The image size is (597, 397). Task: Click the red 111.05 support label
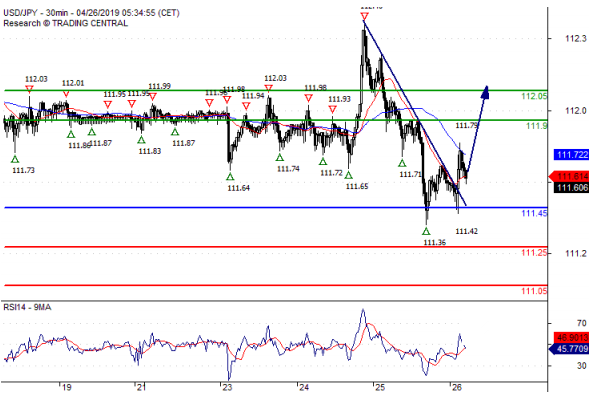[534, 291]
